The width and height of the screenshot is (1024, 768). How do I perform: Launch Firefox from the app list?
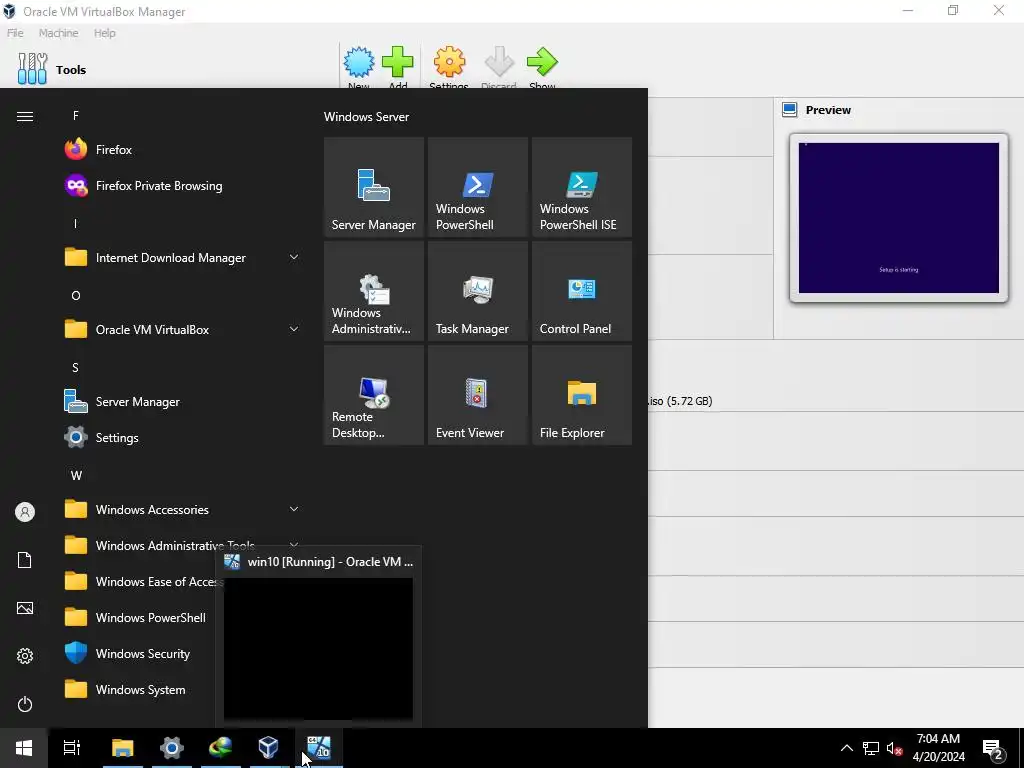click(183, 150)
